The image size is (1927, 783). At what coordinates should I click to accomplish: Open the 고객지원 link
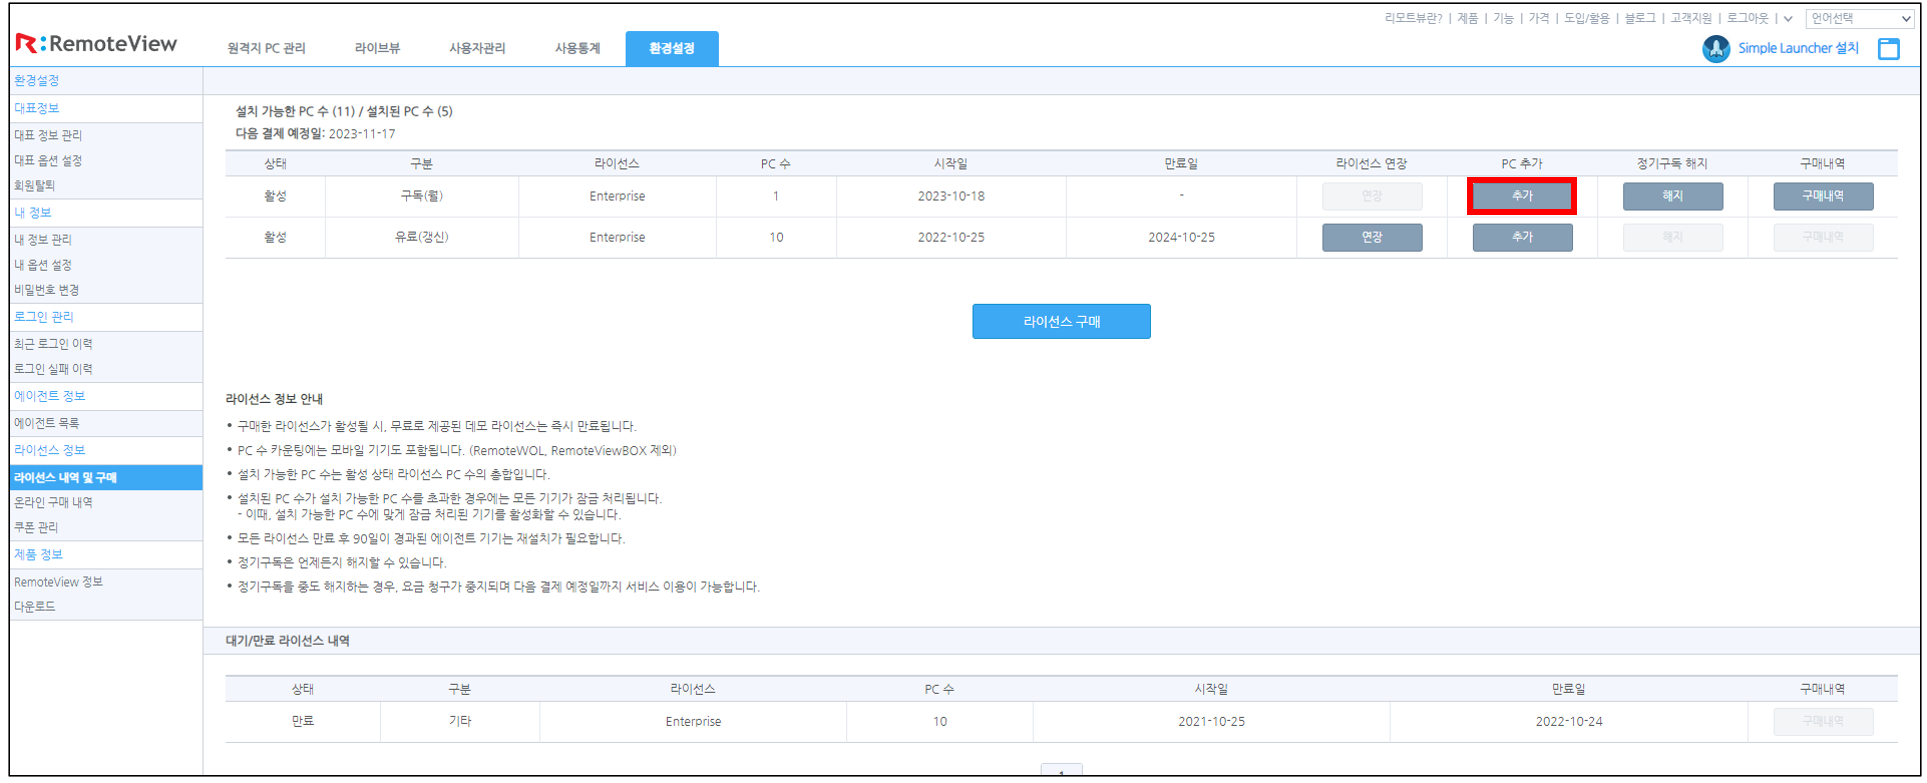pos(1691,18)
